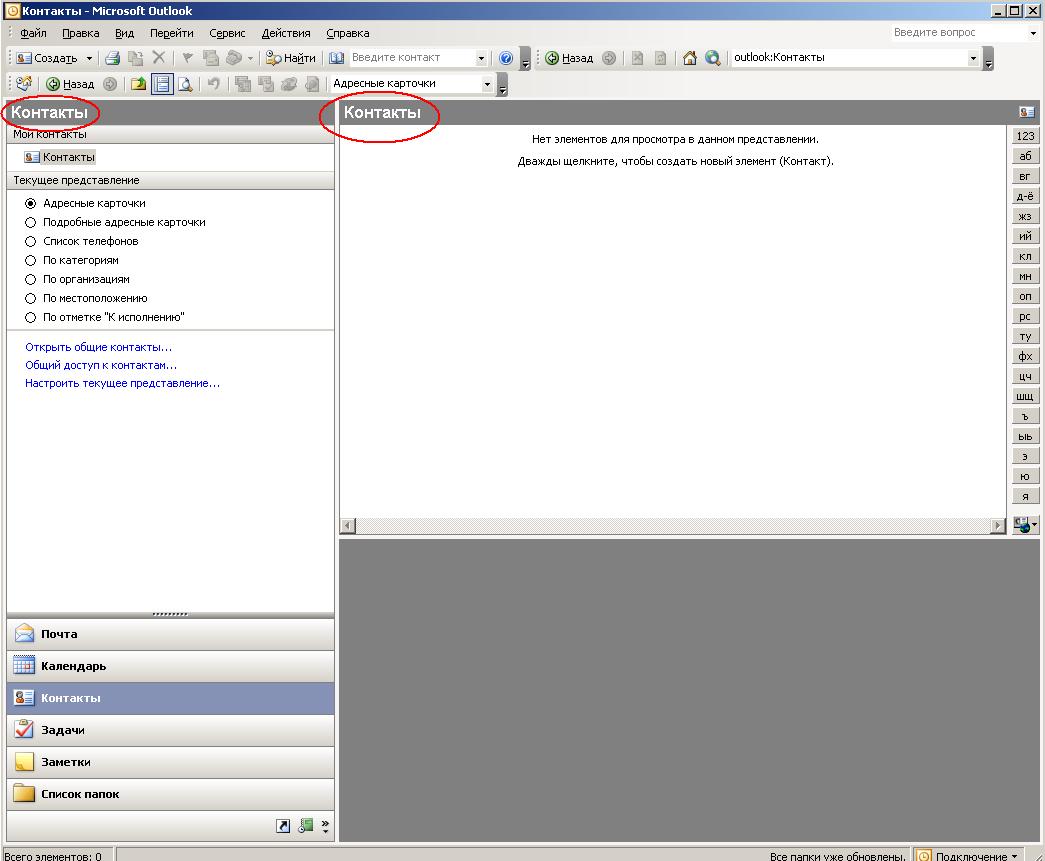Click the journal icon at navigation pane bottom
This screenshot has height=861, width=1045.
(306, 826)
